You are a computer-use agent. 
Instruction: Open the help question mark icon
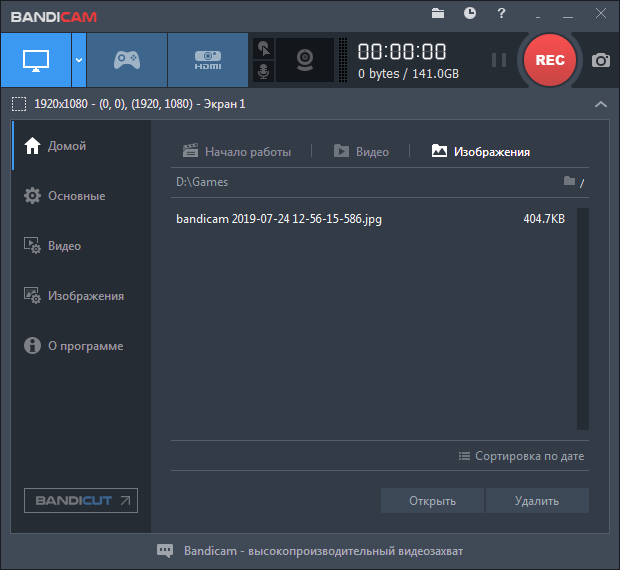(x=501, y=14)
